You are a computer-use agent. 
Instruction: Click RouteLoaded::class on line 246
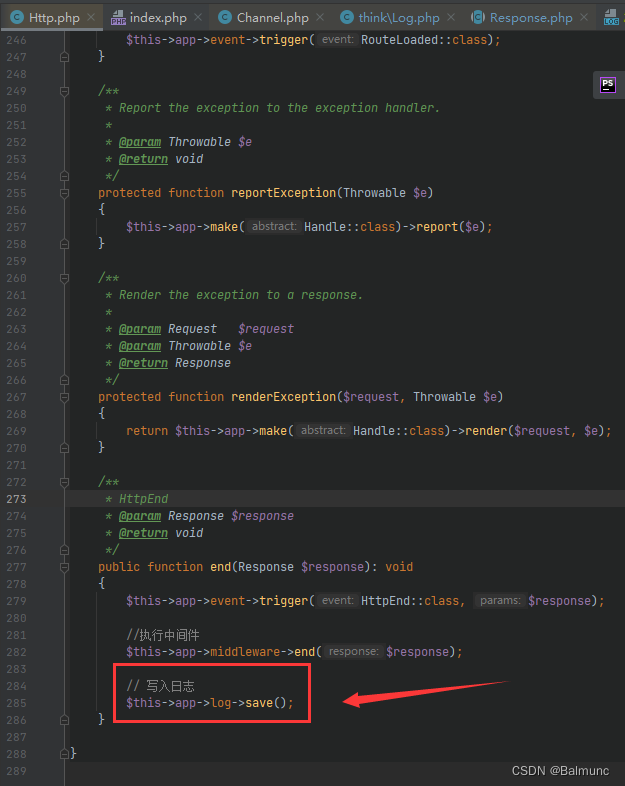click(x=424, y=40)
